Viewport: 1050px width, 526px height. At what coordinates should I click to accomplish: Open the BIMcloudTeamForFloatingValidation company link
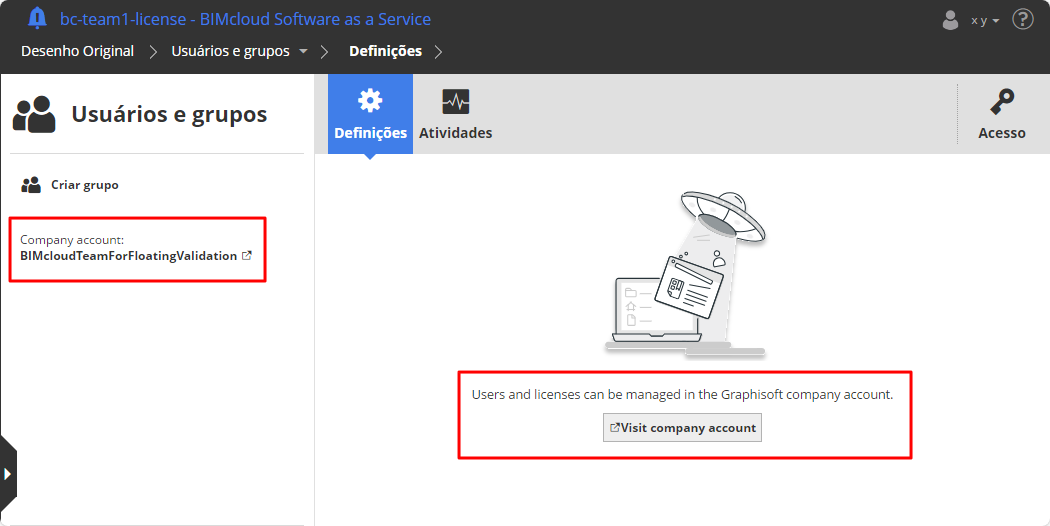(128, 256)
